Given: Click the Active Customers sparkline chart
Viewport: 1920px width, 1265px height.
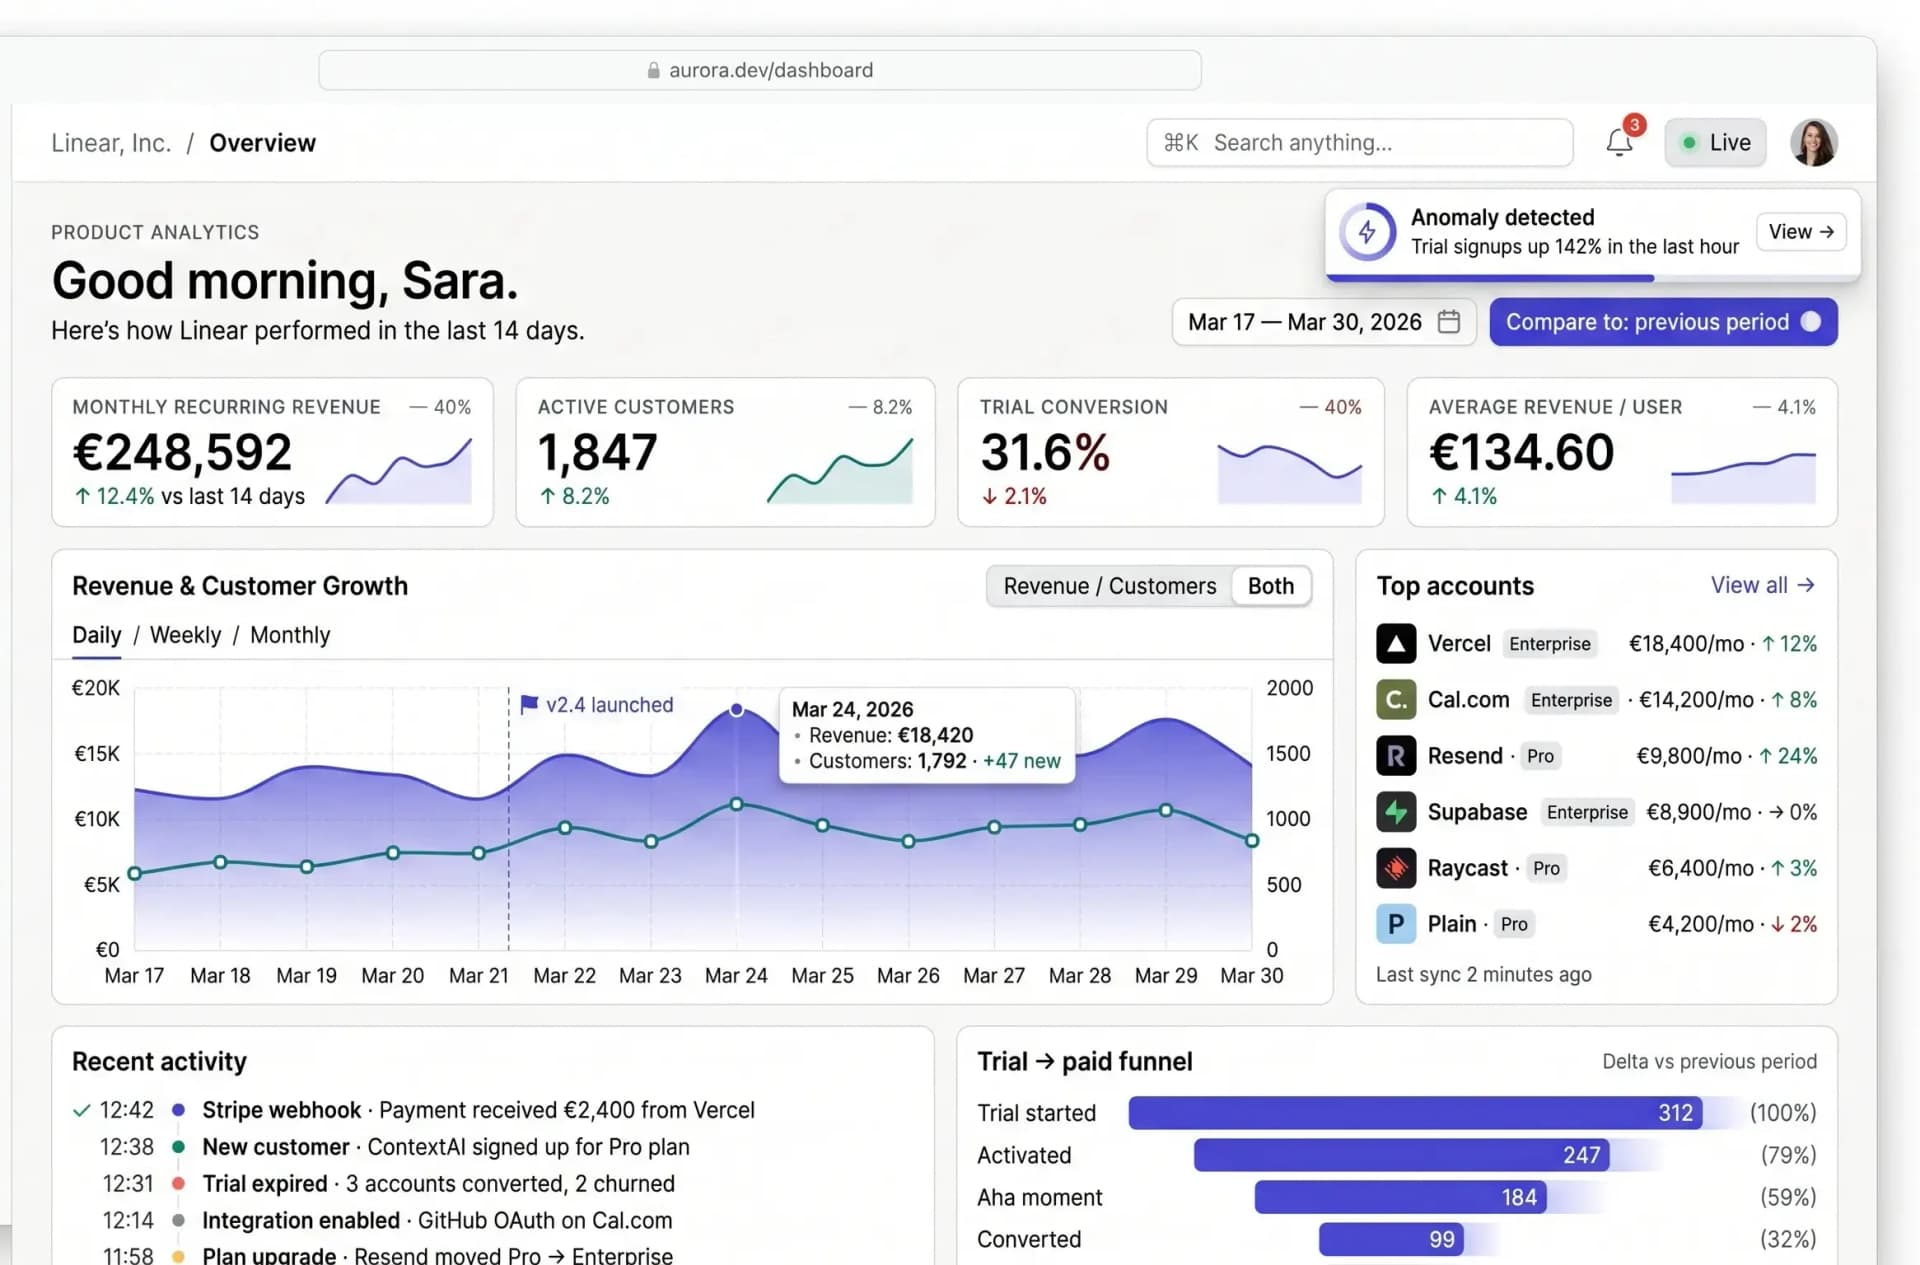Looking at the screenshot, I should click(x=840, y=470).
